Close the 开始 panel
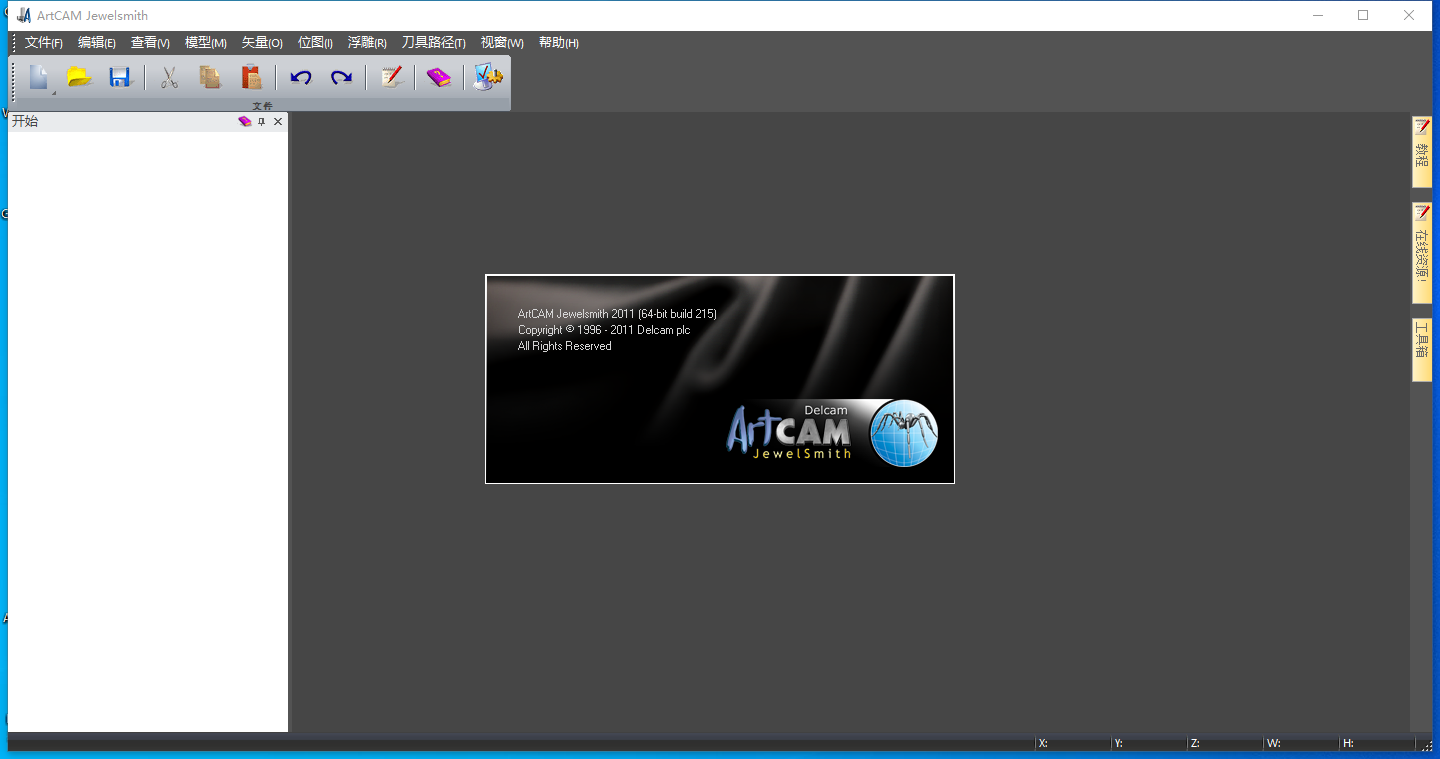Image resolution: width=1440 pixels, height=759 pixels. (278, 121)
